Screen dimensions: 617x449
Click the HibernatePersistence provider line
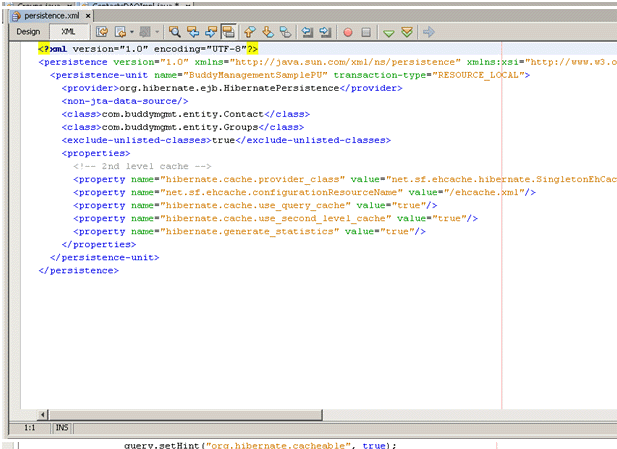pyautogui.click(x=232, y=88)
